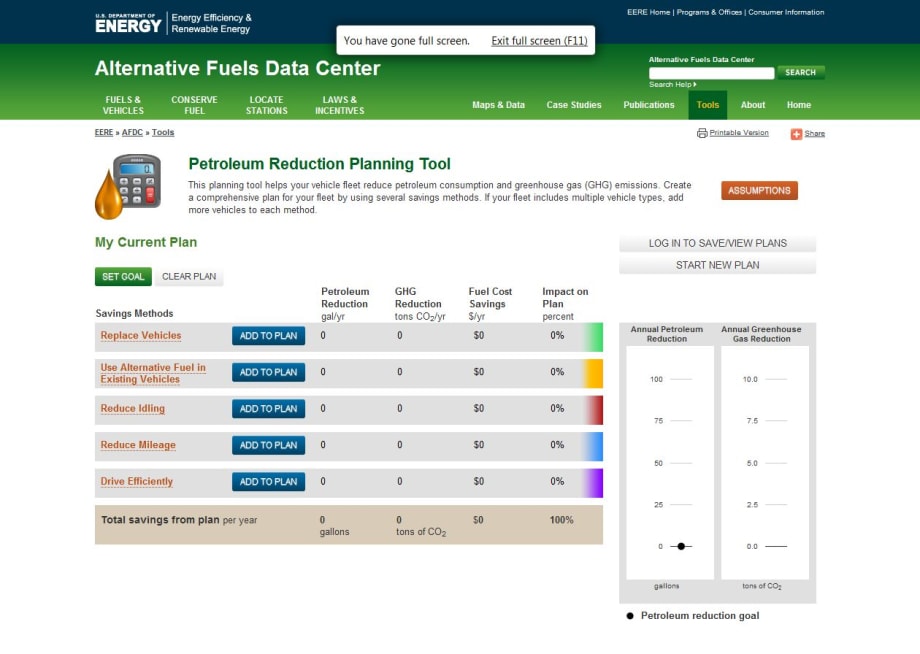The image size is (920, 654).
Task: Open the Publications section
Action: pyautogui.click(x=649, y=105)
